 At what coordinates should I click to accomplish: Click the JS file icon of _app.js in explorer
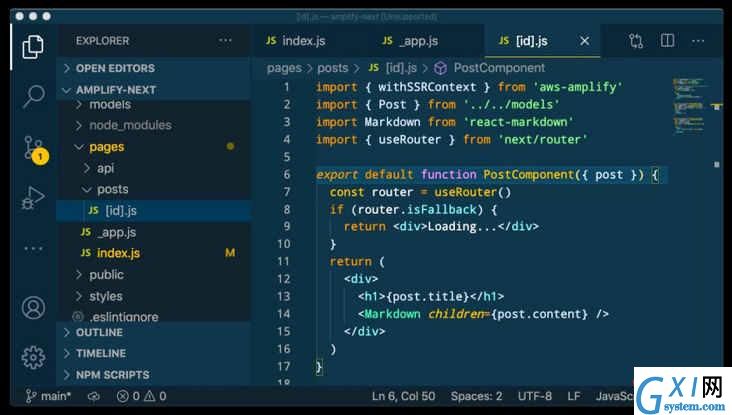pyautogui.click(x=86, y=232)
